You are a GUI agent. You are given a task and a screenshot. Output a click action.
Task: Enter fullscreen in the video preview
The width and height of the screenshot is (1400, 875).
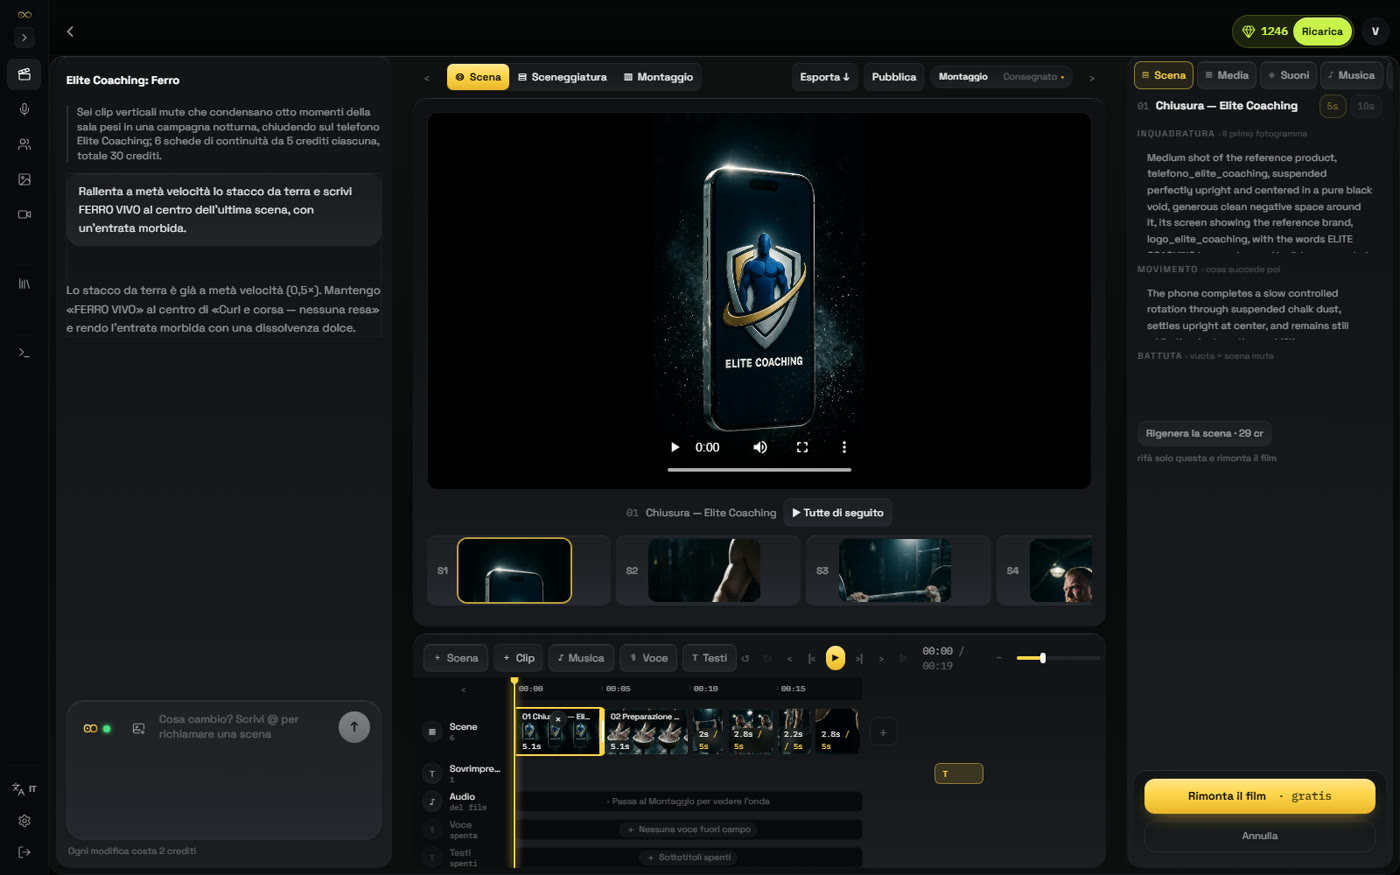(x=802, y=447)
